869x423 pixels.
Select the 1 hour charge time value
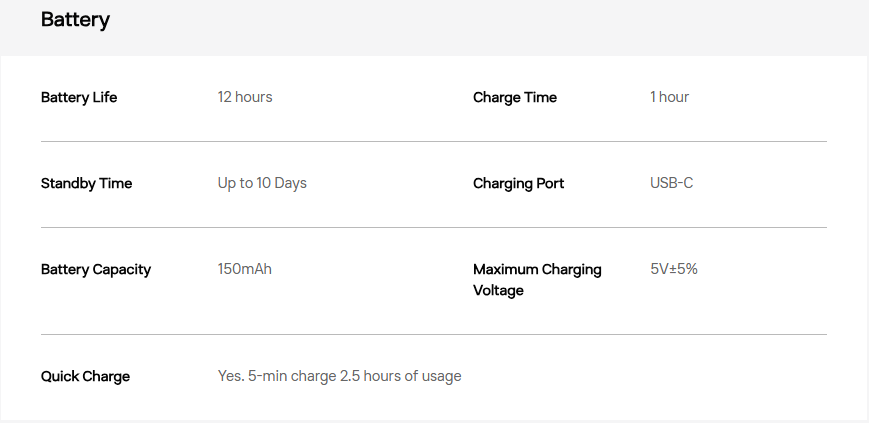coord(669,97)
